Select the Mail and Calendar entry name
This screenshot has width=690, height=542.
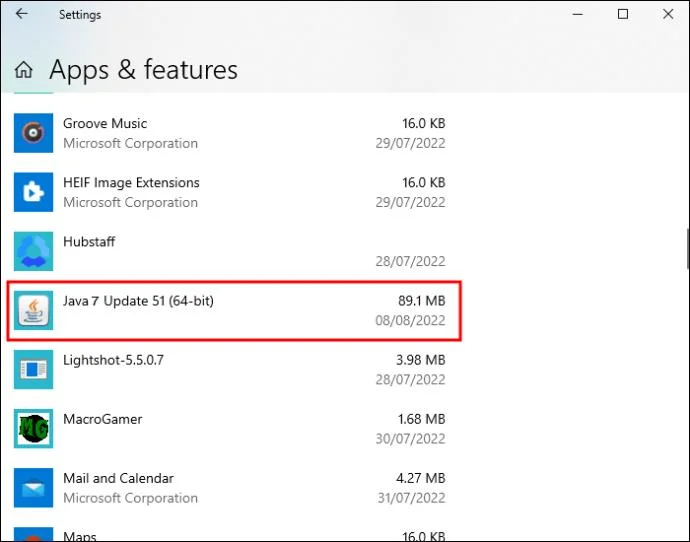point(118,478)
